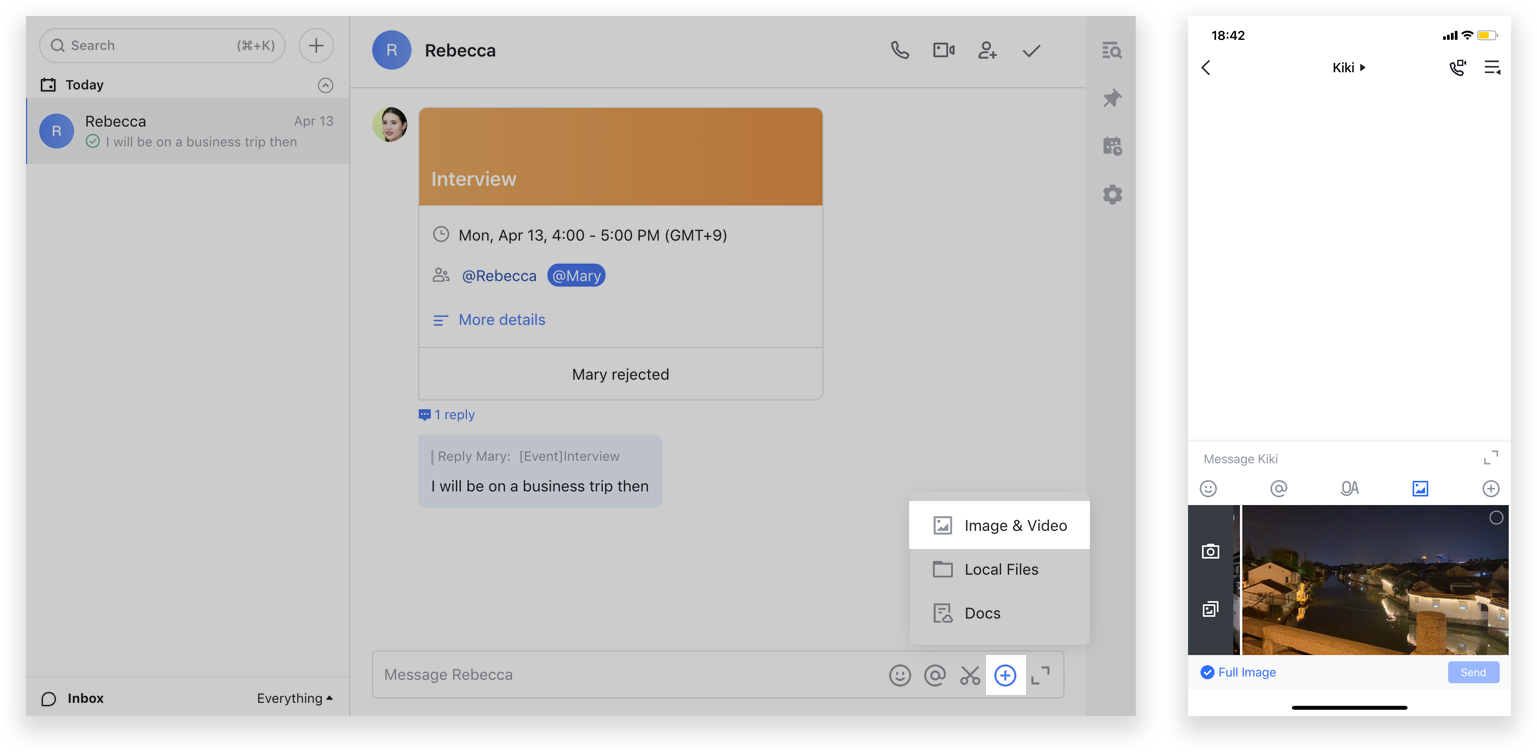This screenshot has width=1537, height=752.
Task: Open the emoji picker in the message bar
Action: [899, 675]
